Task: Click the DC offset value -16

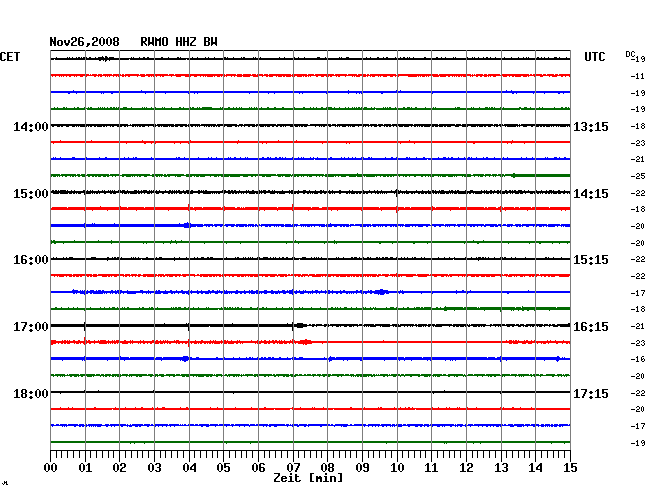Action: pos(638,359)
